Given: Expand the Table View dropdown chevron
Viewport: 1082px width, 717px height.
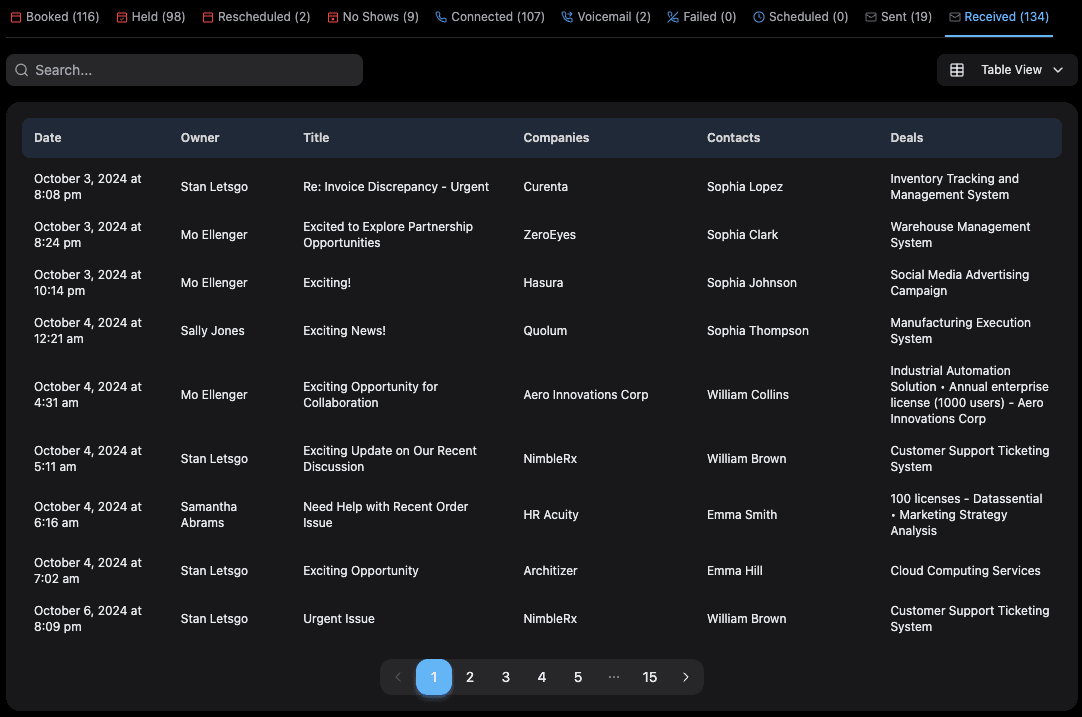Looking at the screenshot, I should pyautogui.click(x=1058, y=70).
